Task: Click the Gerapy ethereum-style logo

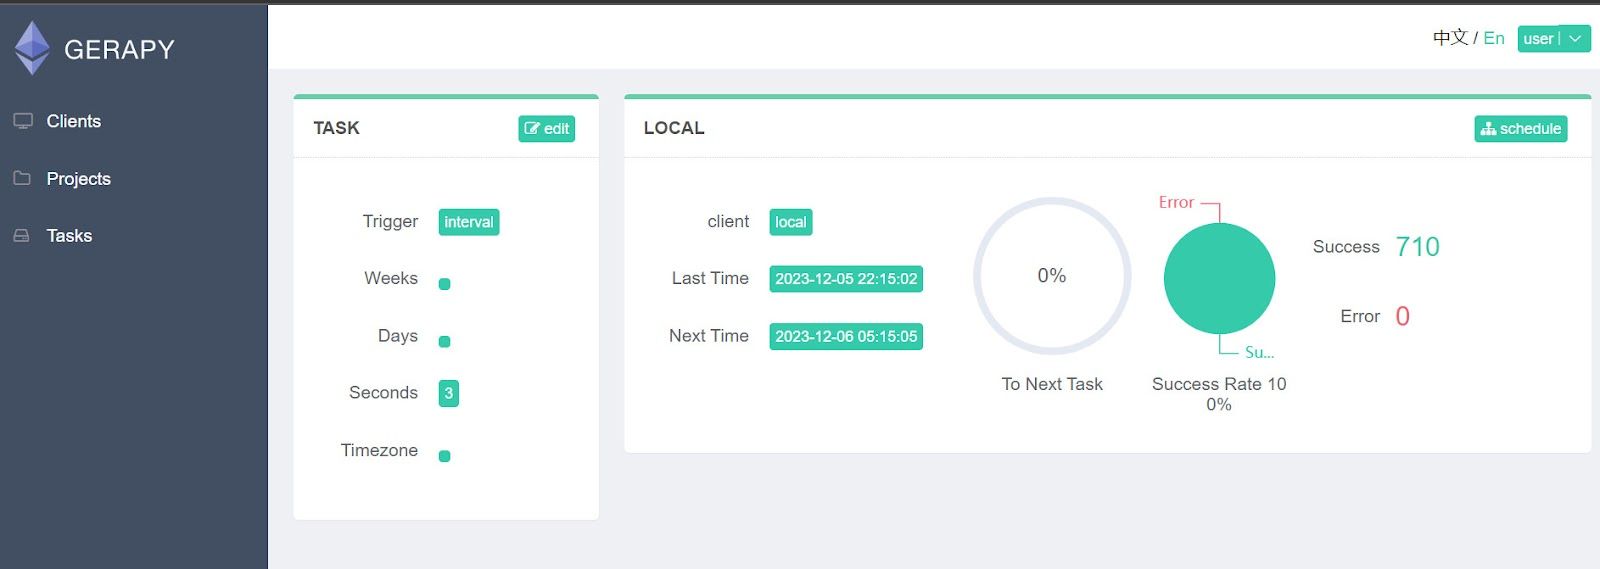Action: point(32,48)
